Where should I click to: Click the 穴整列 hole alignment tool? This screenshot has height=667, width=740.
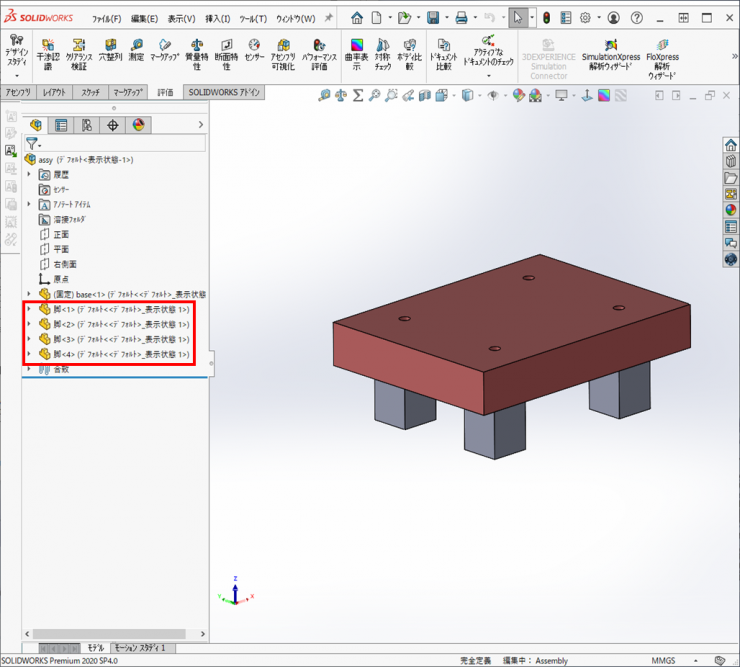110,50
